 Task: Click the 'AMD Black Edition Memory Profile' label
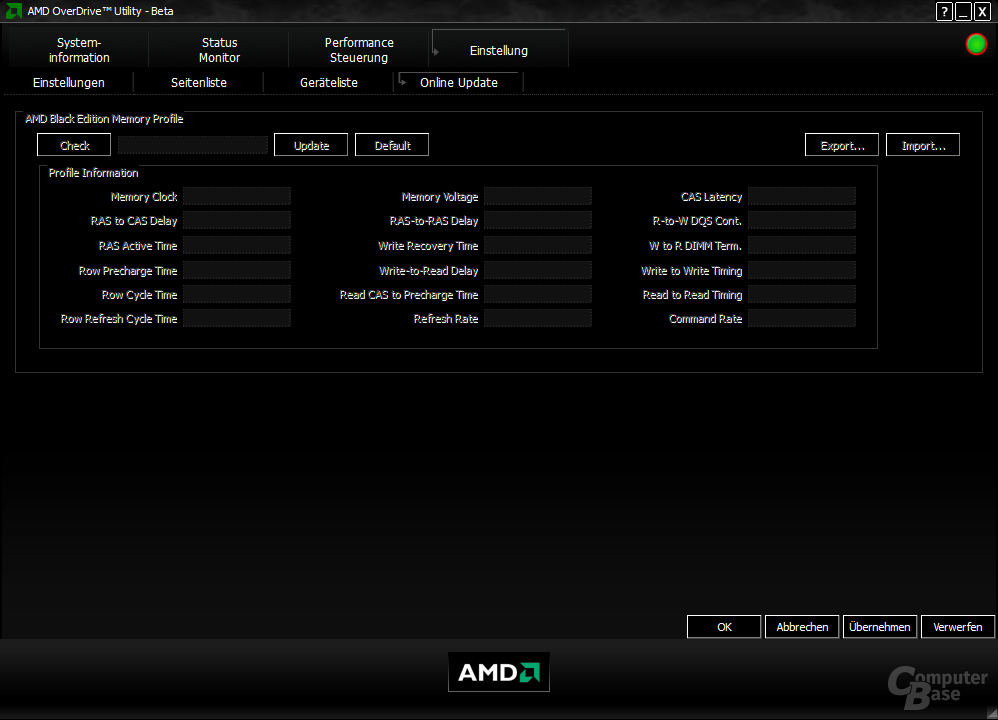click(104, 118)
